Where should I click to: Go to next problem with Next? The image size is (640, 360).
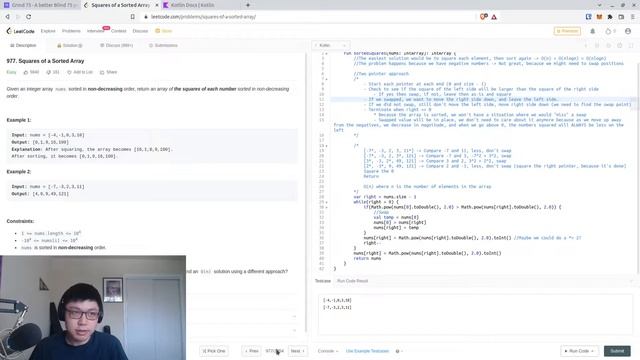click(298, 351)
